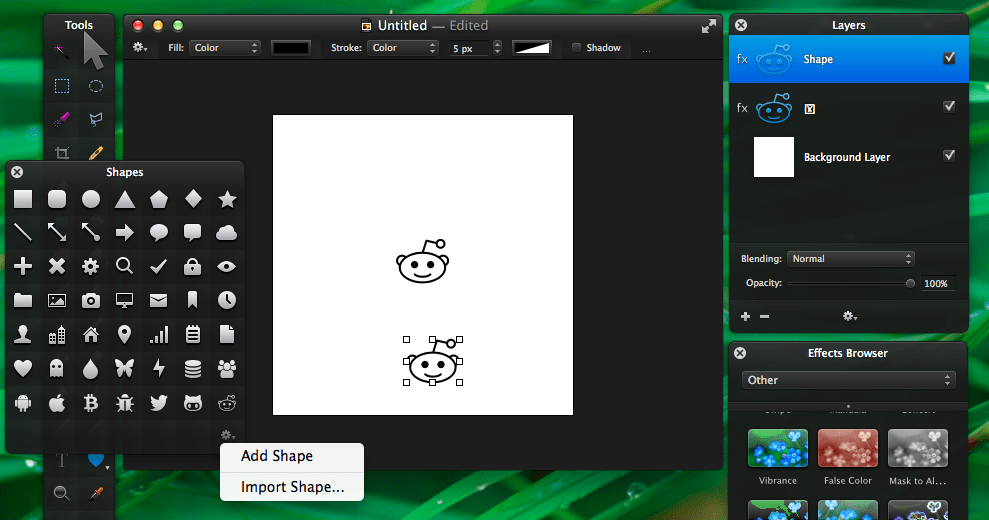Pick the home house shape

click(91, 334)
